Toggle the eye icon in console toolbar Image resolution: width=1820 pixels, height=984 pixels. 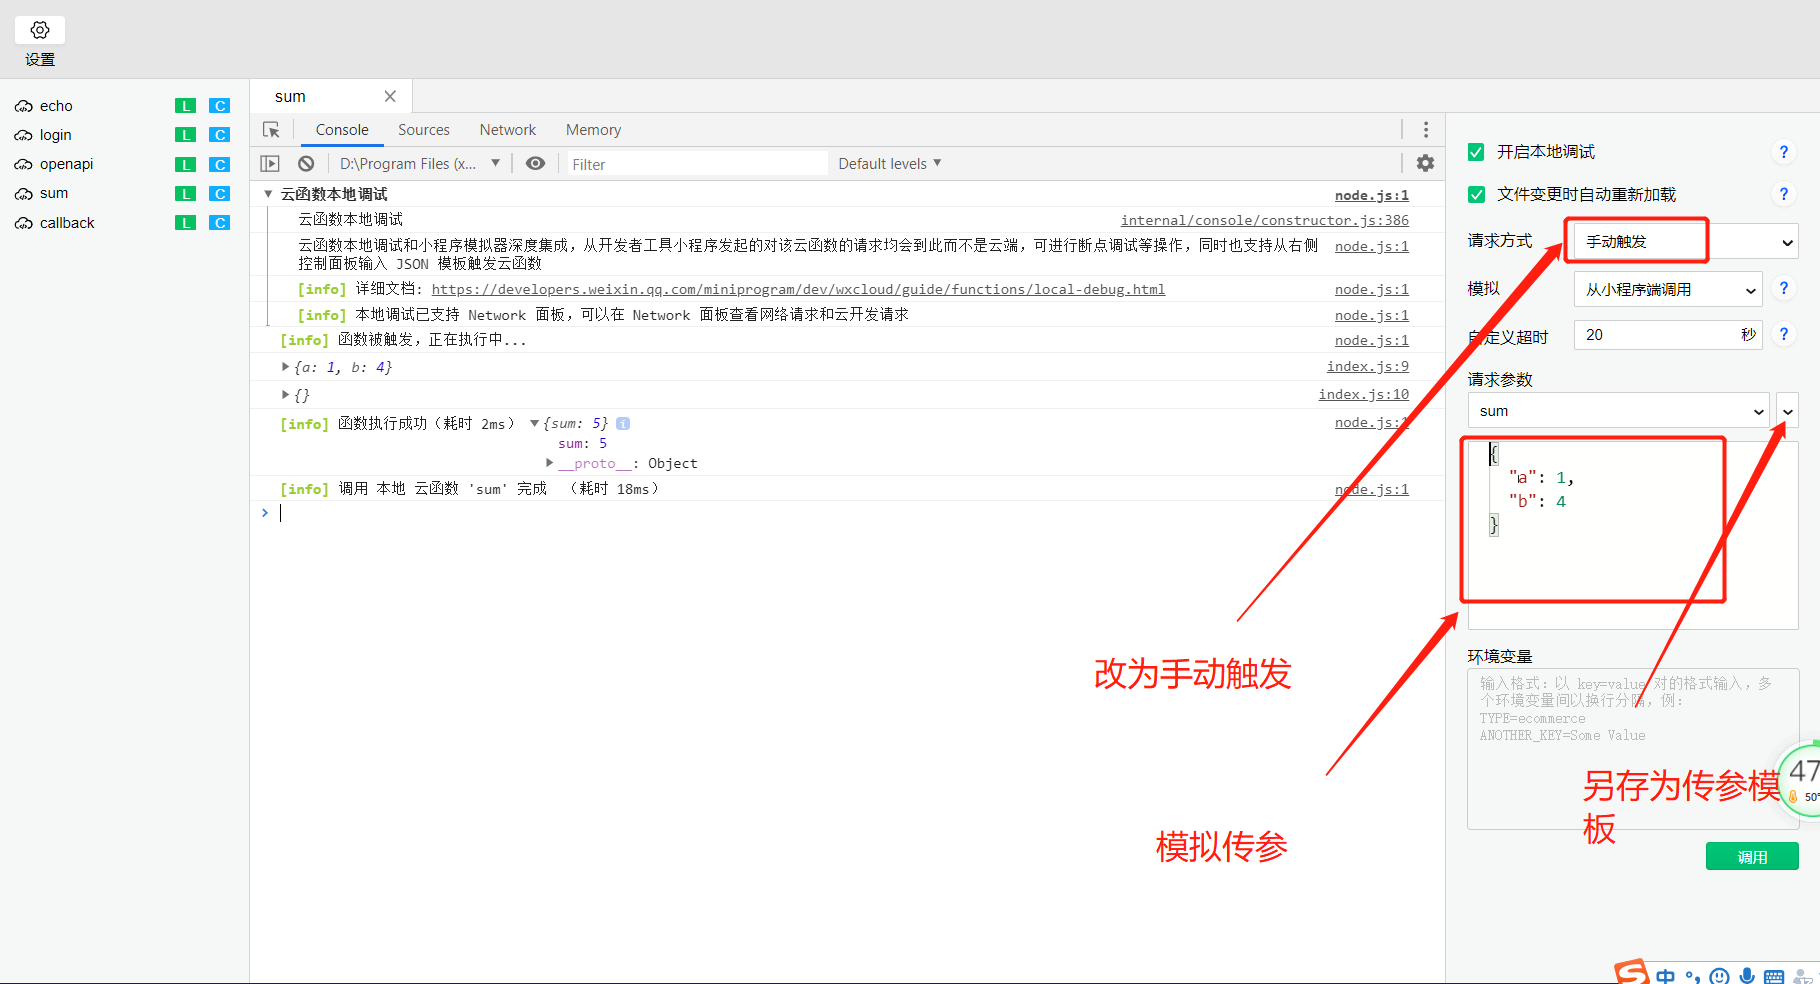536,163
